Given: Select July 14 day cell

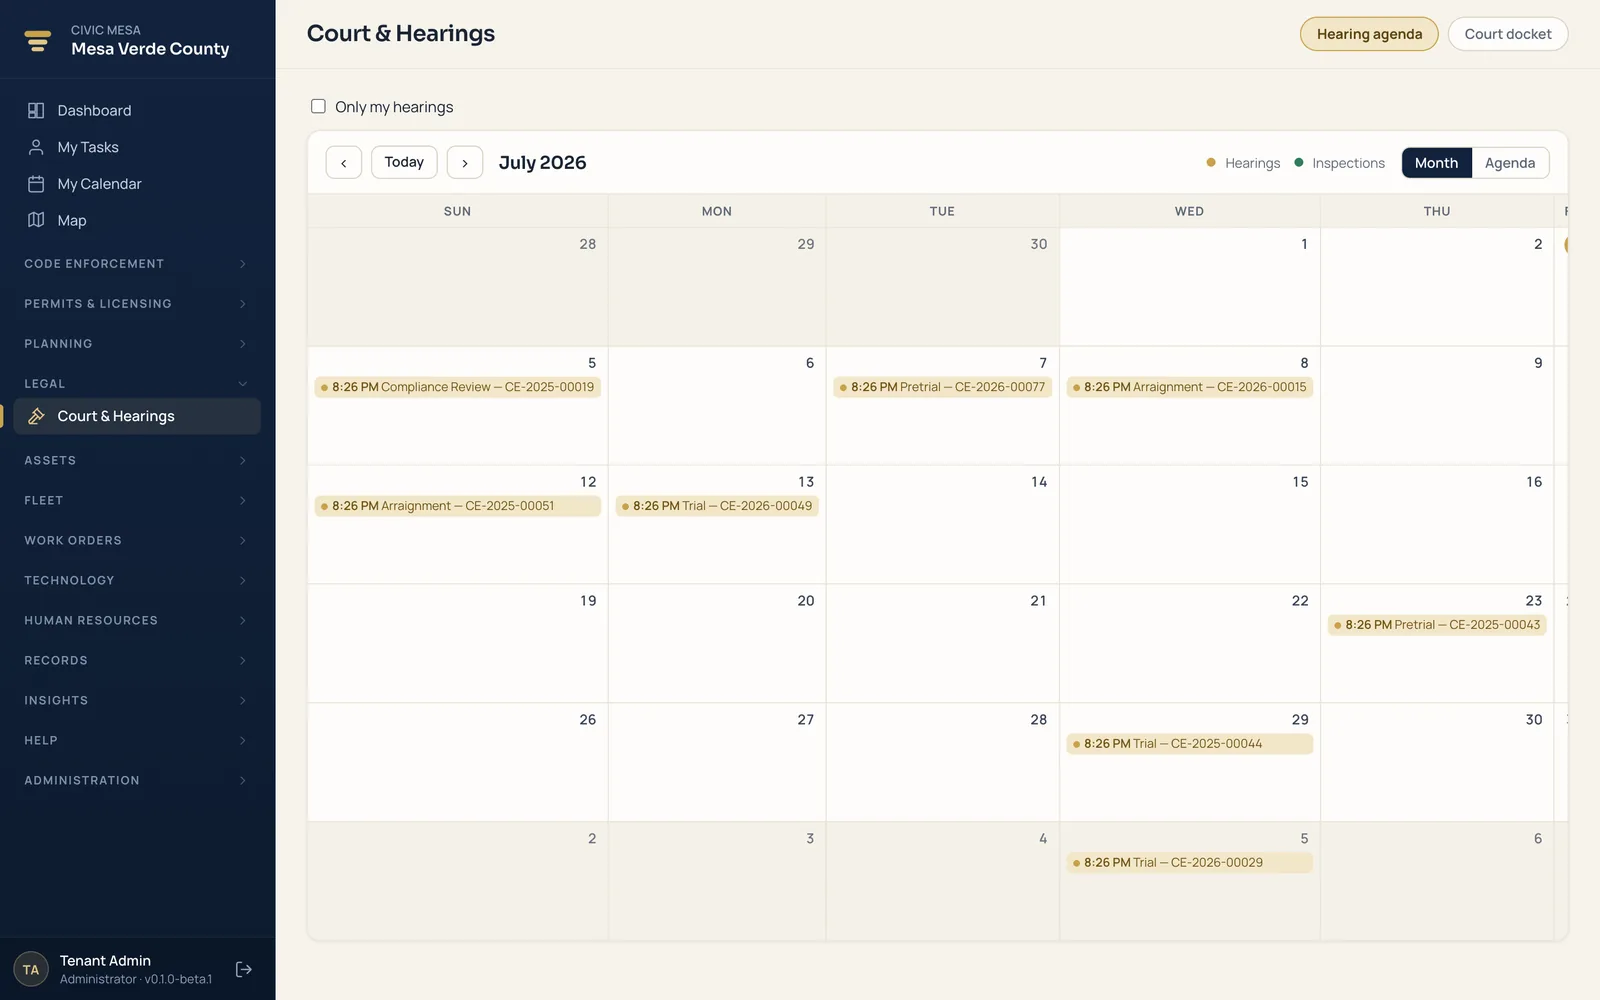Looking at the screenshot, I should [x=942, y=525].
